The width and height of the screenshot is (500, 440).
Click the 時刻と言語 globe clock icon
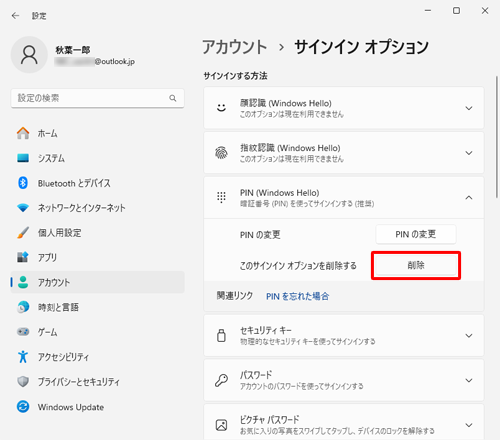click(x=23, y=307)
